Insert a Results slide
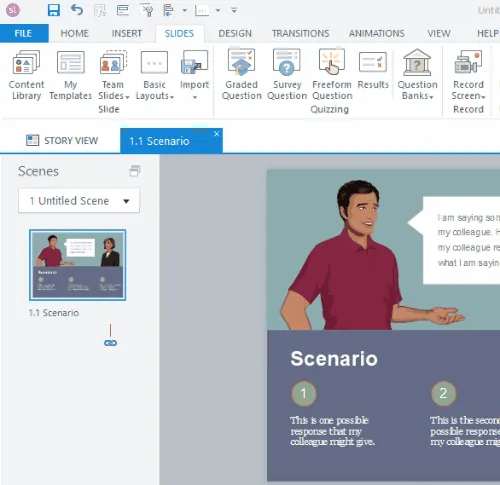Viewport: 500px width, 485px height. (x=373, y=71)
